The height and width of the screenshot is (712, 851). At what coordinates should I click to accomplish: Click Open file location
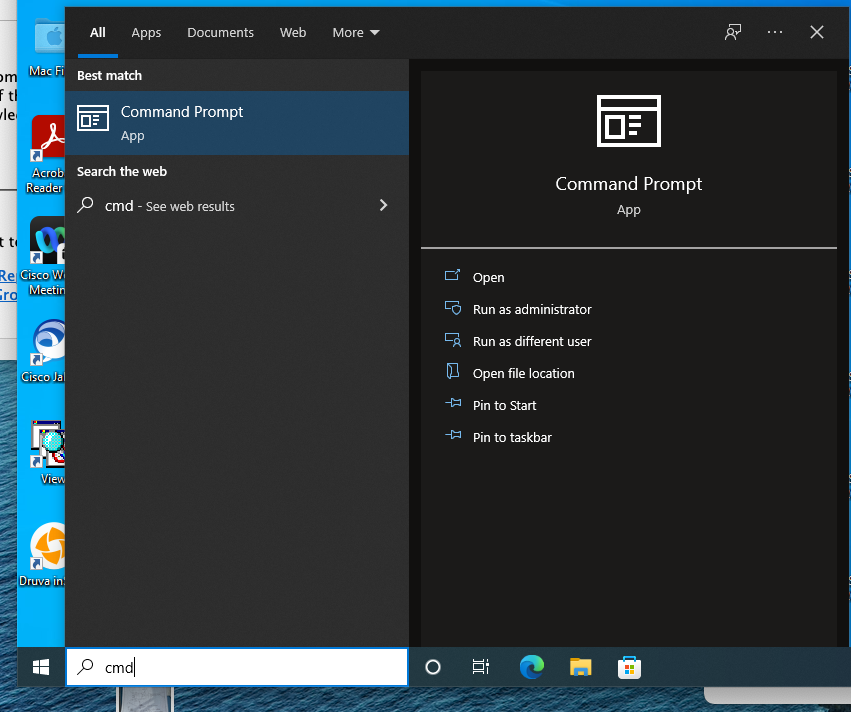pos(523,374)
